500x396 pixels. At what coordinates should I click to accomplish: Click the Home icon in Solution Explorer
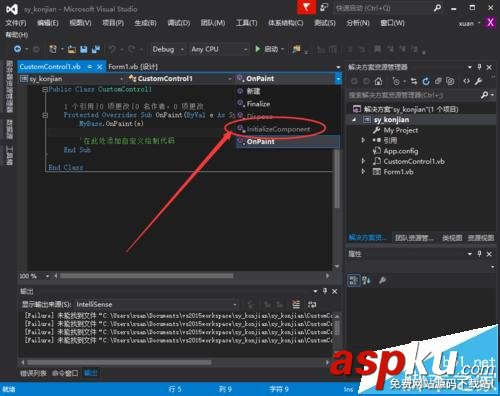click(378, 81)
